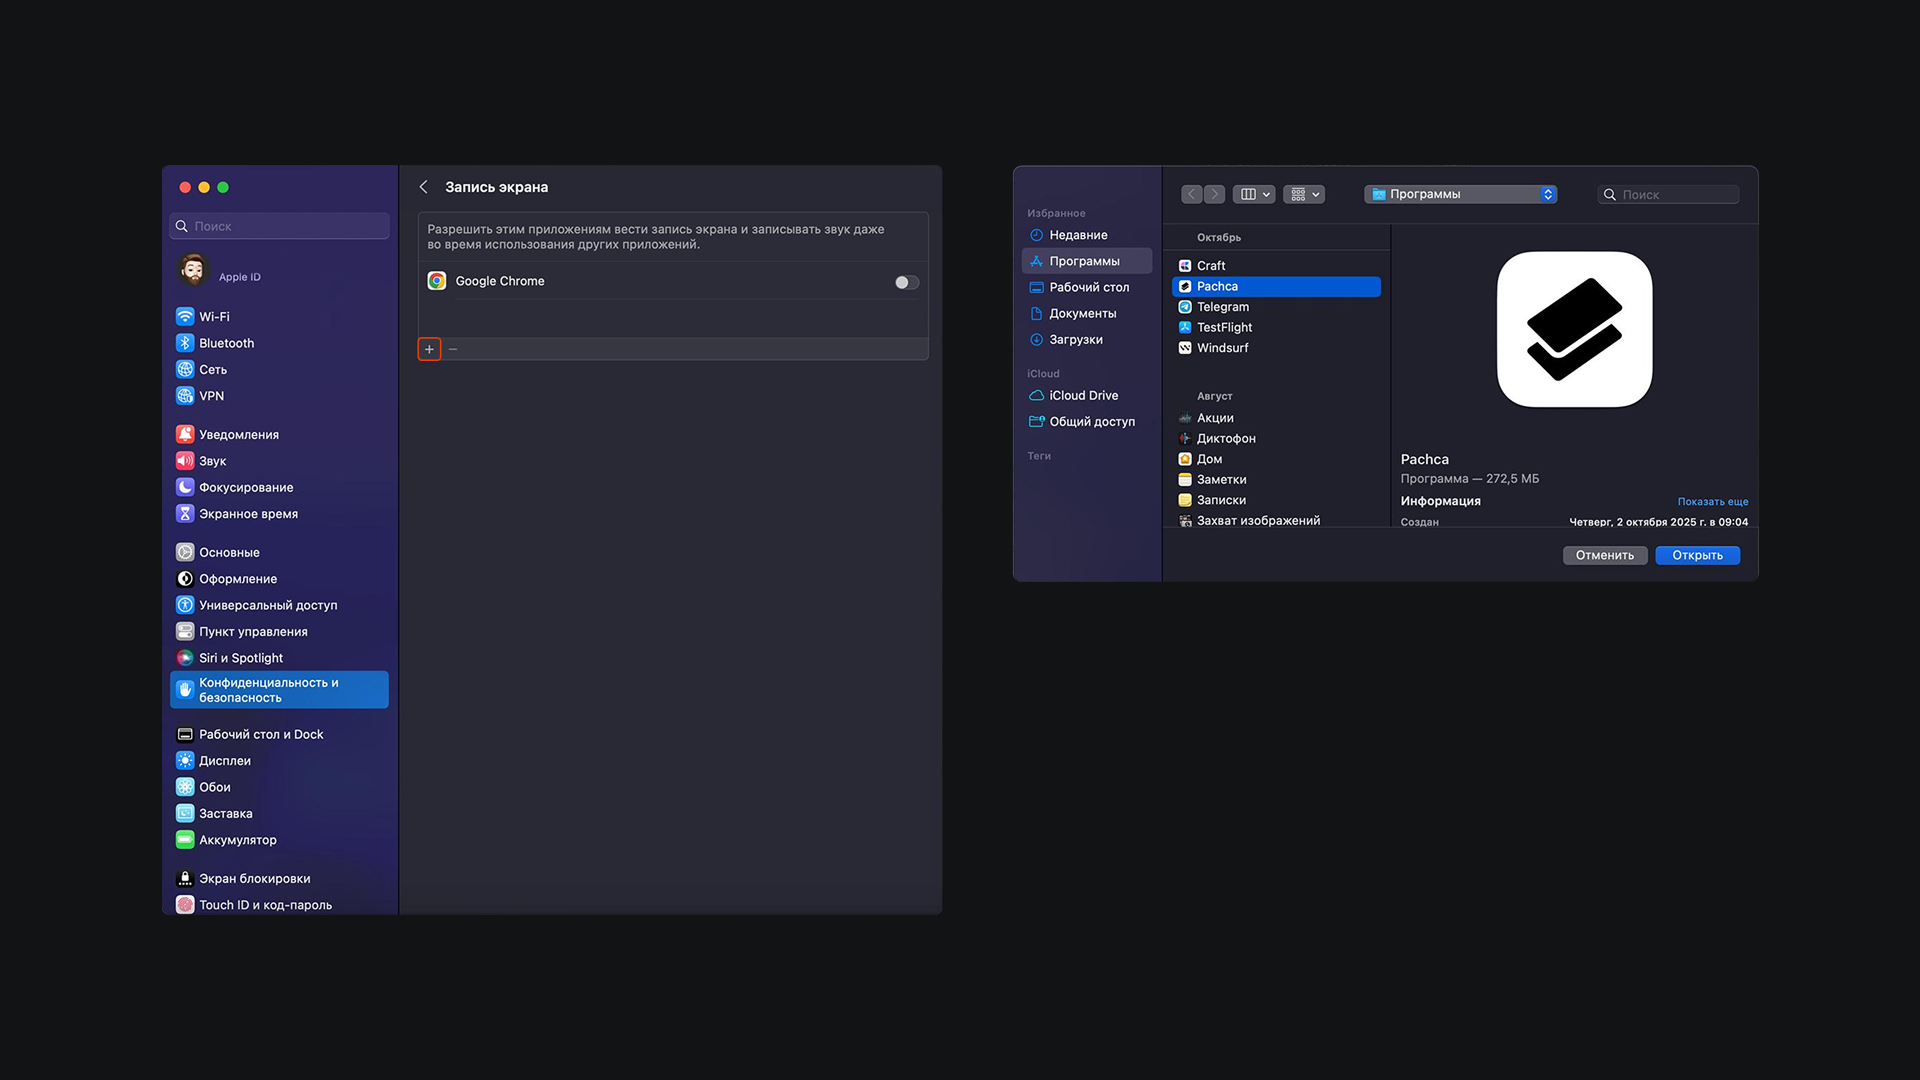Screen dimensions: 1920x1080
Task: Open the grouping options dropdown
Action: (x=1304, y=194)
